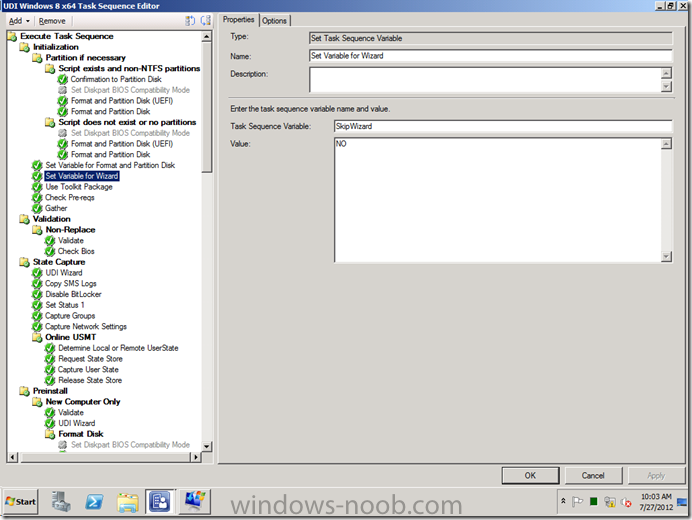This screenshot has width=692, height=520.
Task: Select the Use Toolkit Package step
Action: pos(79,187)
